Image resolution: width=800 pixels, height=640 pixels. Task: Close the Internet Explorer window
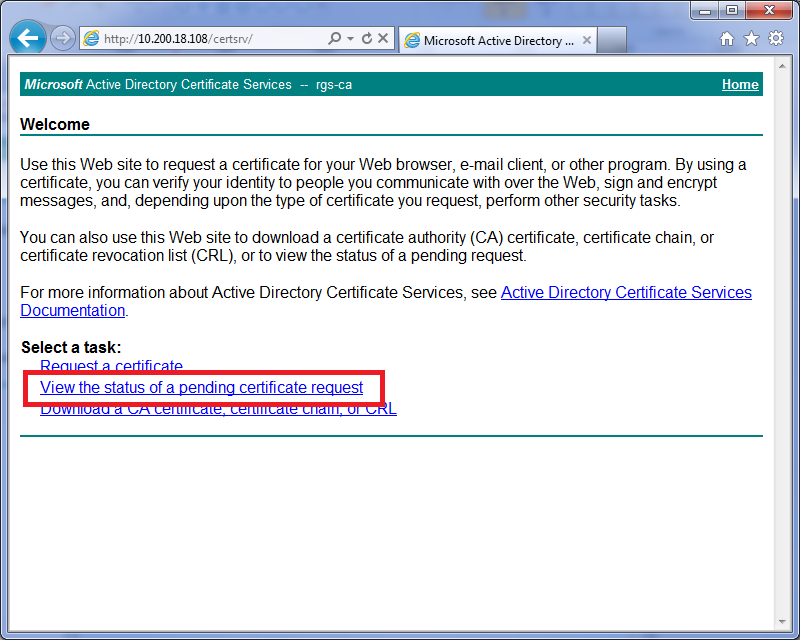pyautogui.click(x=770, y=10)
